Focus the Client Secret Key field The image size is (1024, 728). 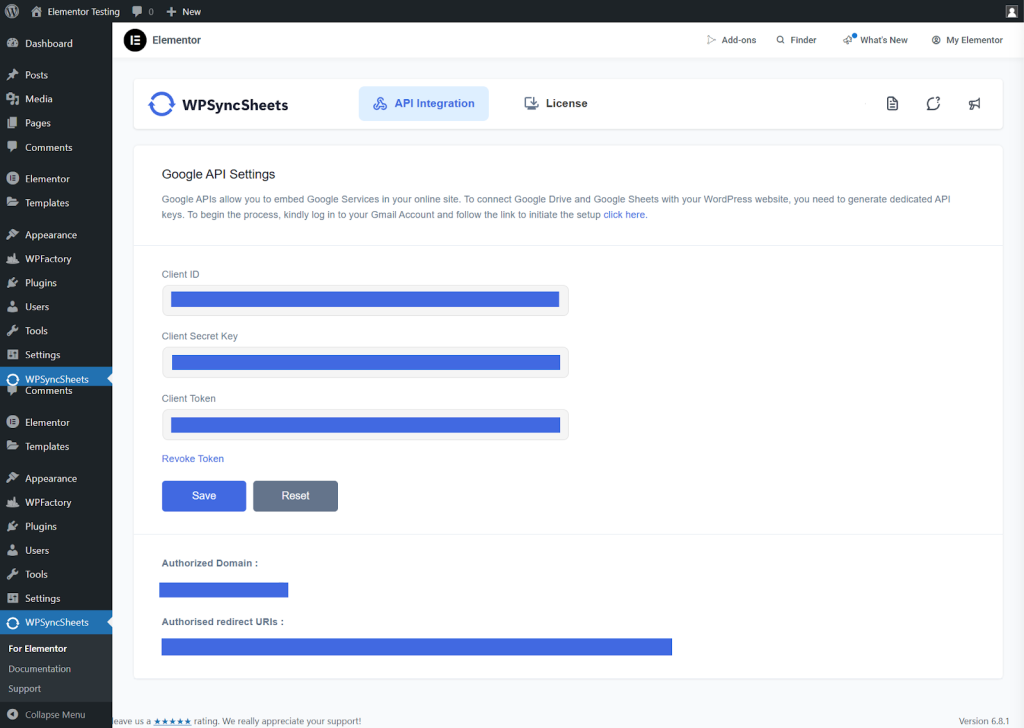pos(365,362)
